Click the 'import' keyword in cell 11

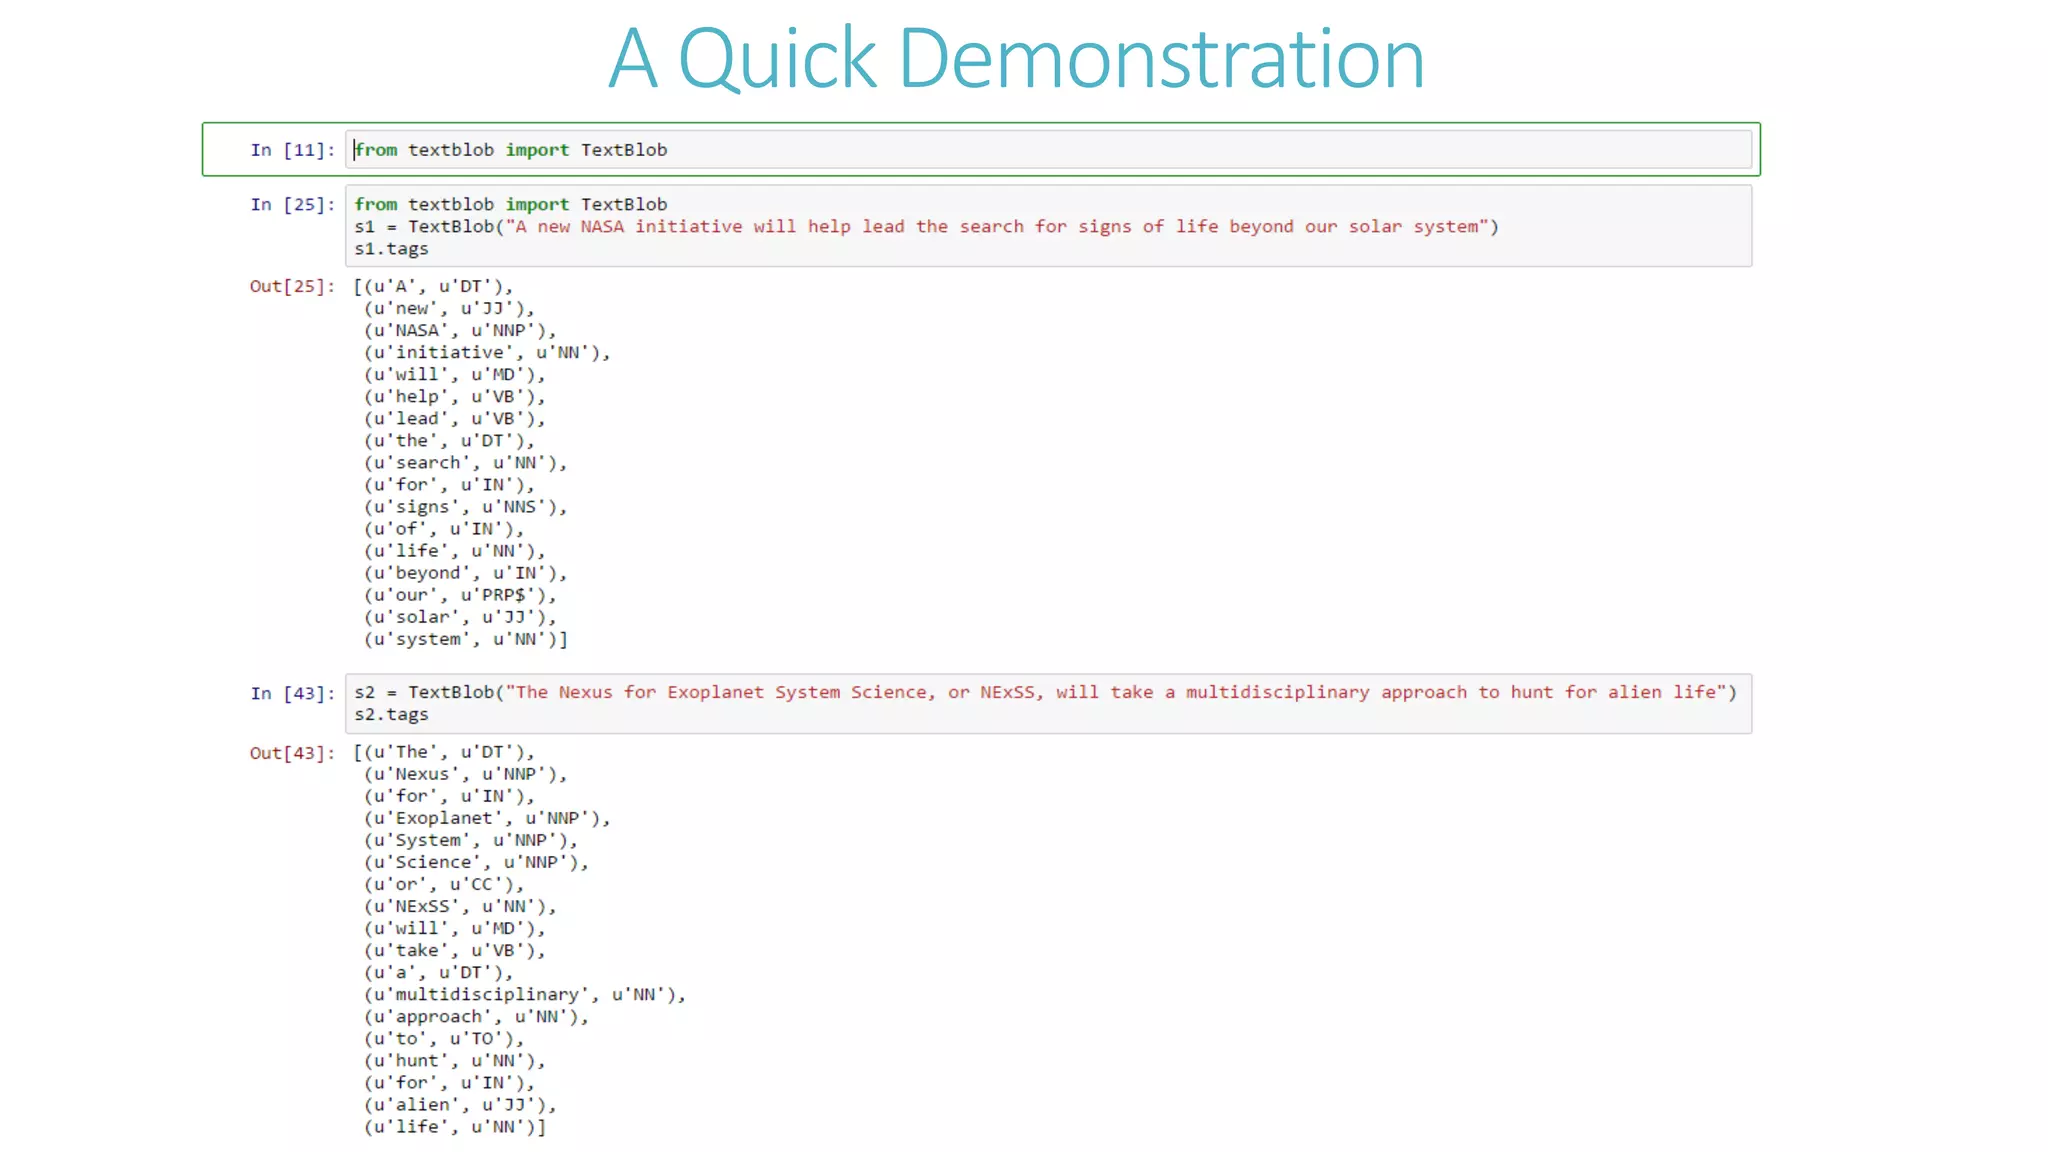(537, 150)
